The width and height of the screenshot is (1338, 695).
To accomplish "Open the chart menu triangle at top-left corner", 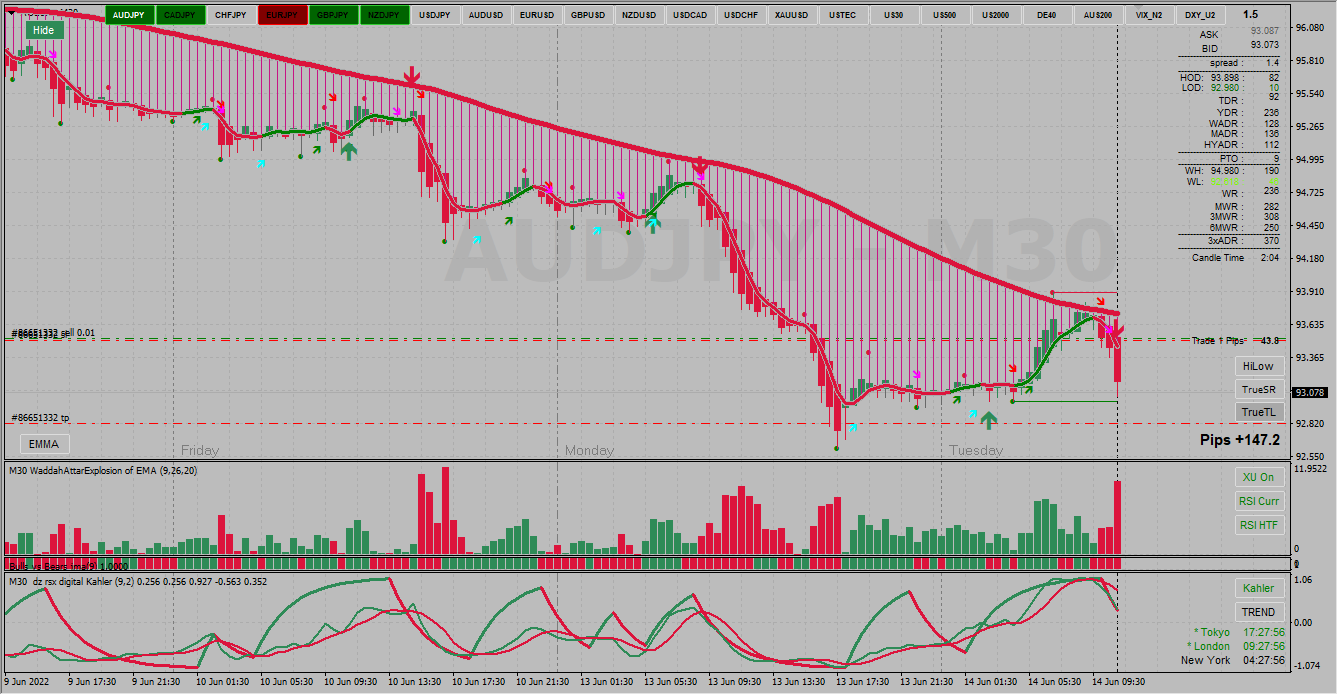I will pos(11,13).
